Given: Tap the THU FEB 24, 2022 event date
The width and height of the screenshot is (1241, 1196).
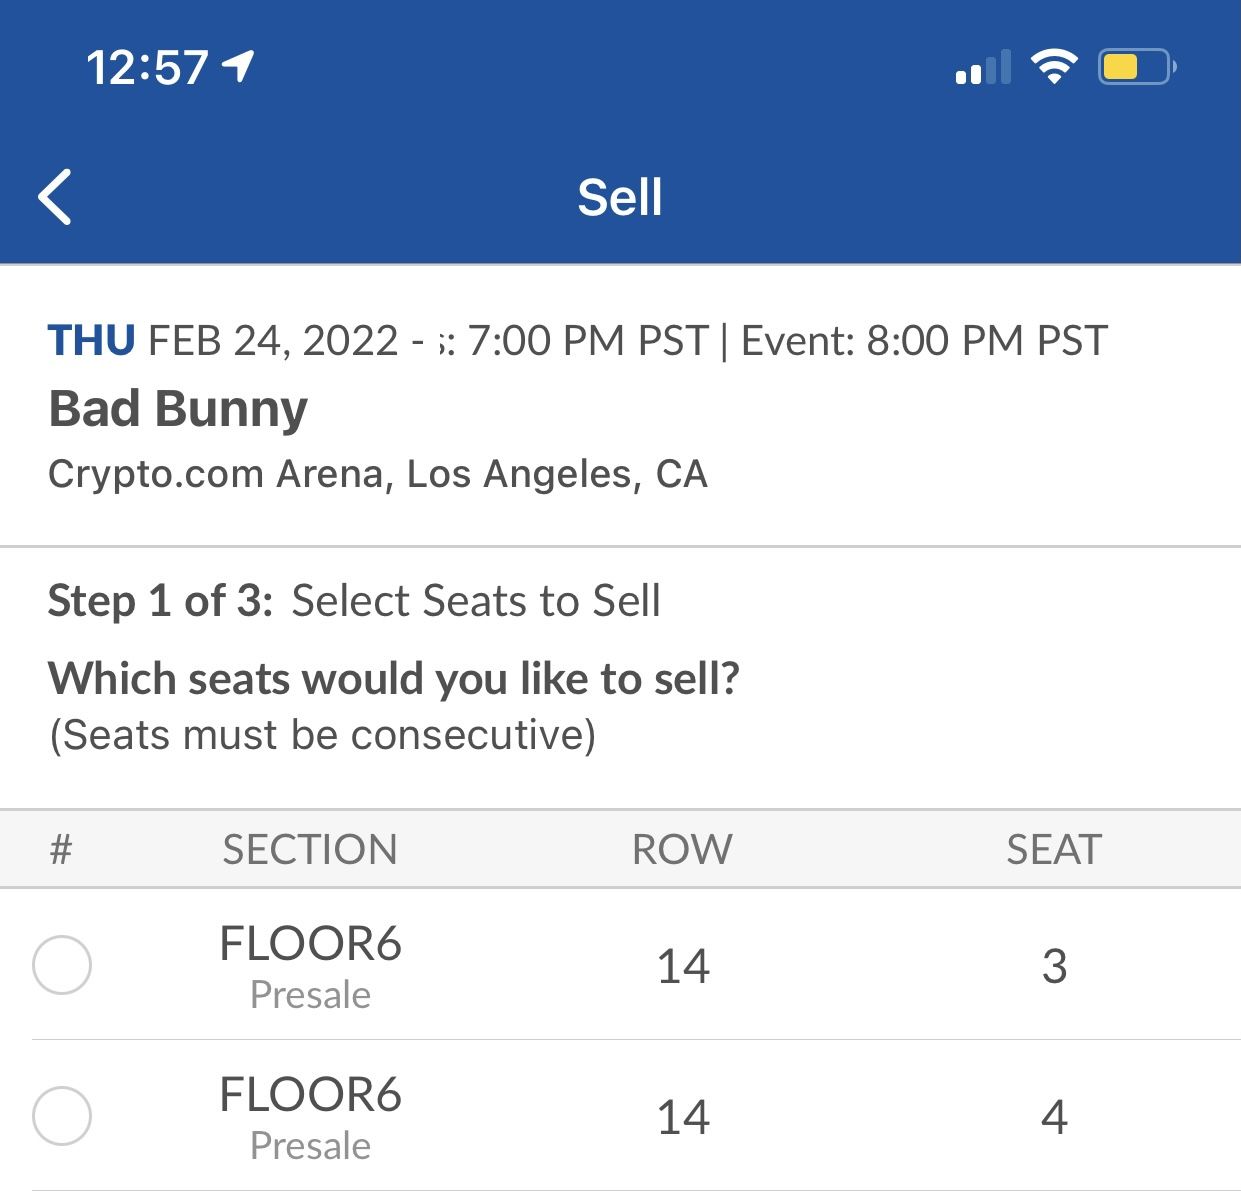Looking at the screenshot, I should (222, 341).
